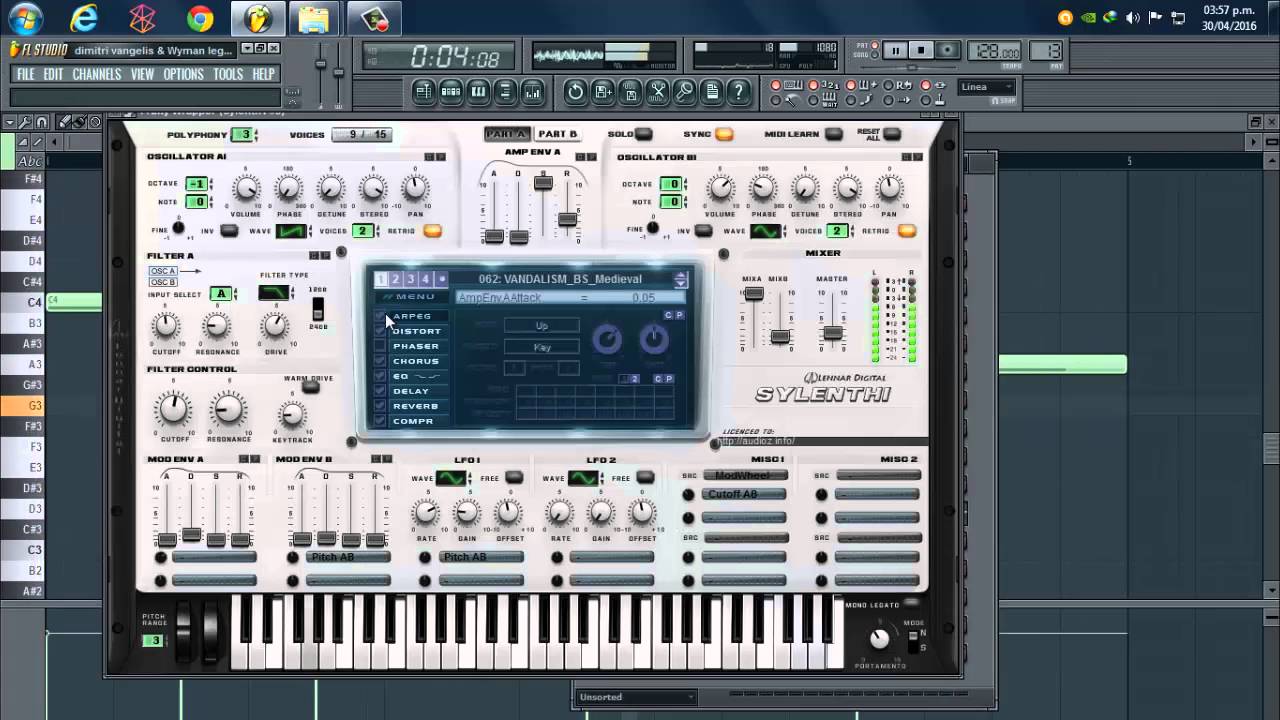This screenshot has width=1280, height=720.
Task: Toggle the CHORUS effect checkbox
Action: (380, 361)
